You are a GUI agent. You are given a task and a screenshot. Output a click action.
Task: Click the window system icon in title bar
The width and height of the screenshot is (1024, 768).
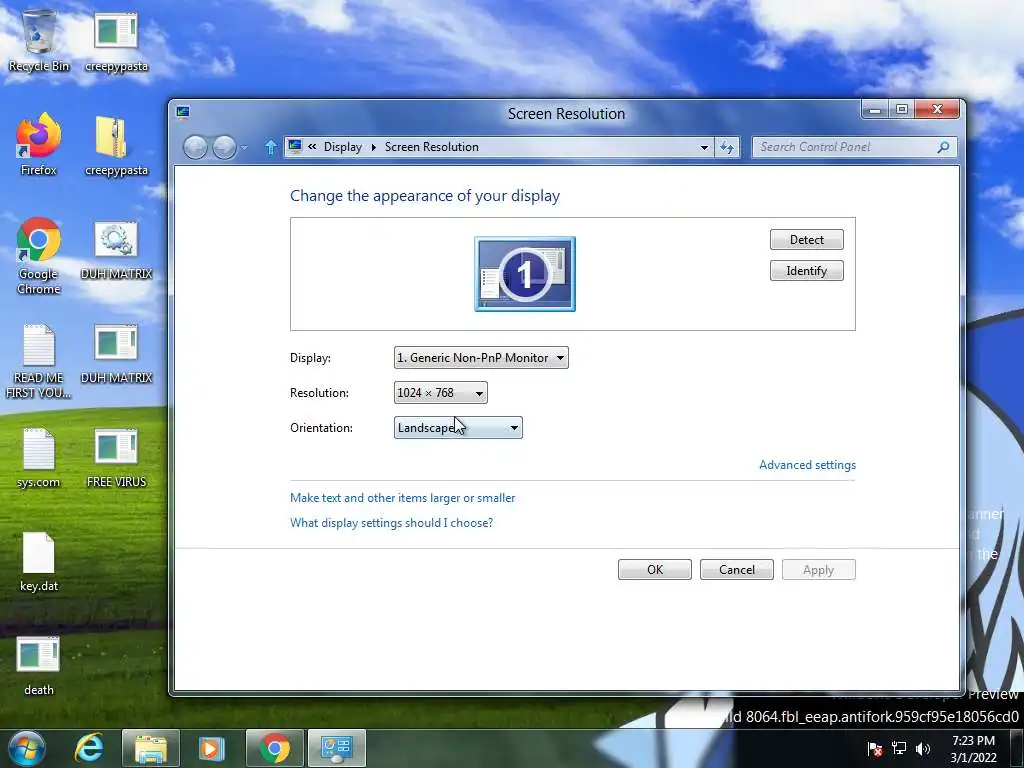[183, 113]
